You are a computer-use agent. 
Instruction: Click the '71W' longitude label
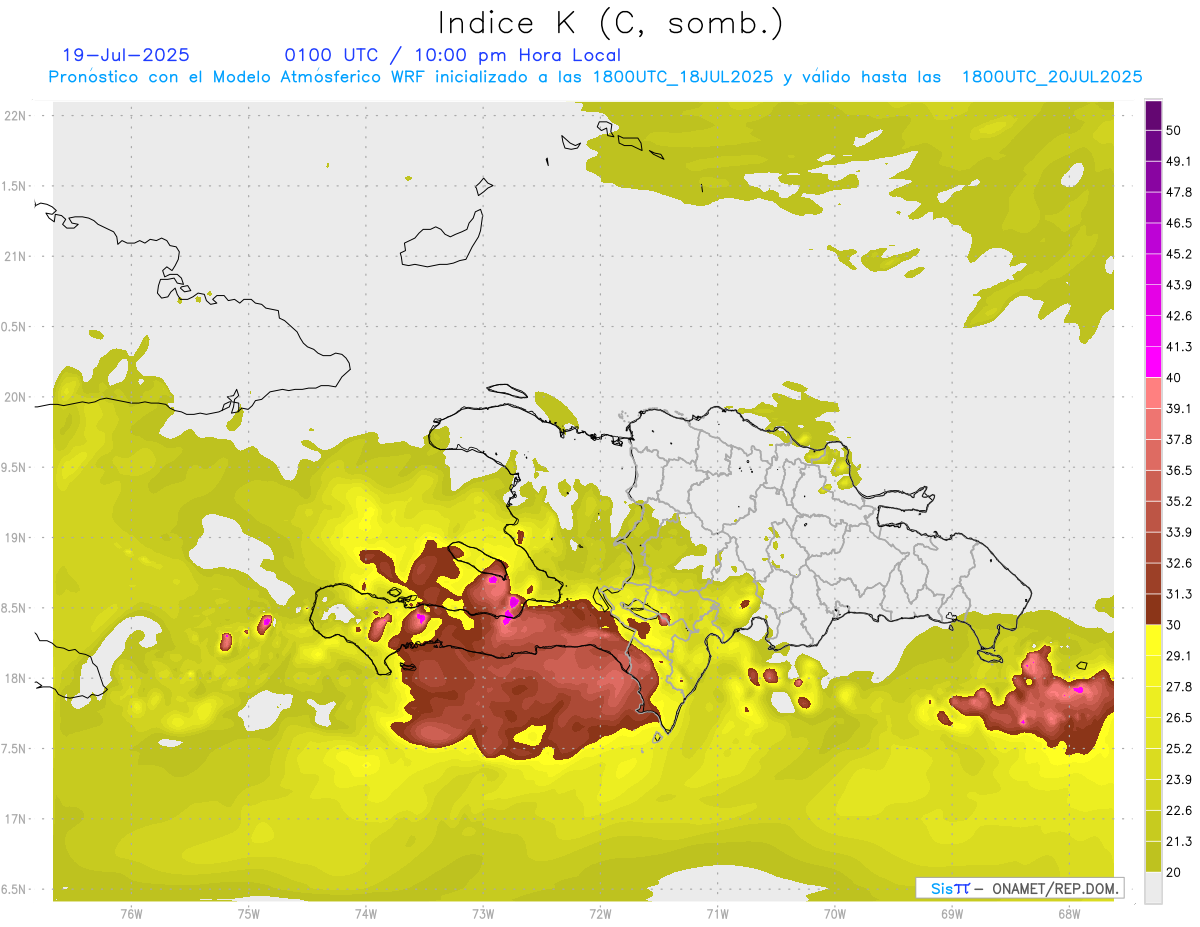click(x=717, y=913)
